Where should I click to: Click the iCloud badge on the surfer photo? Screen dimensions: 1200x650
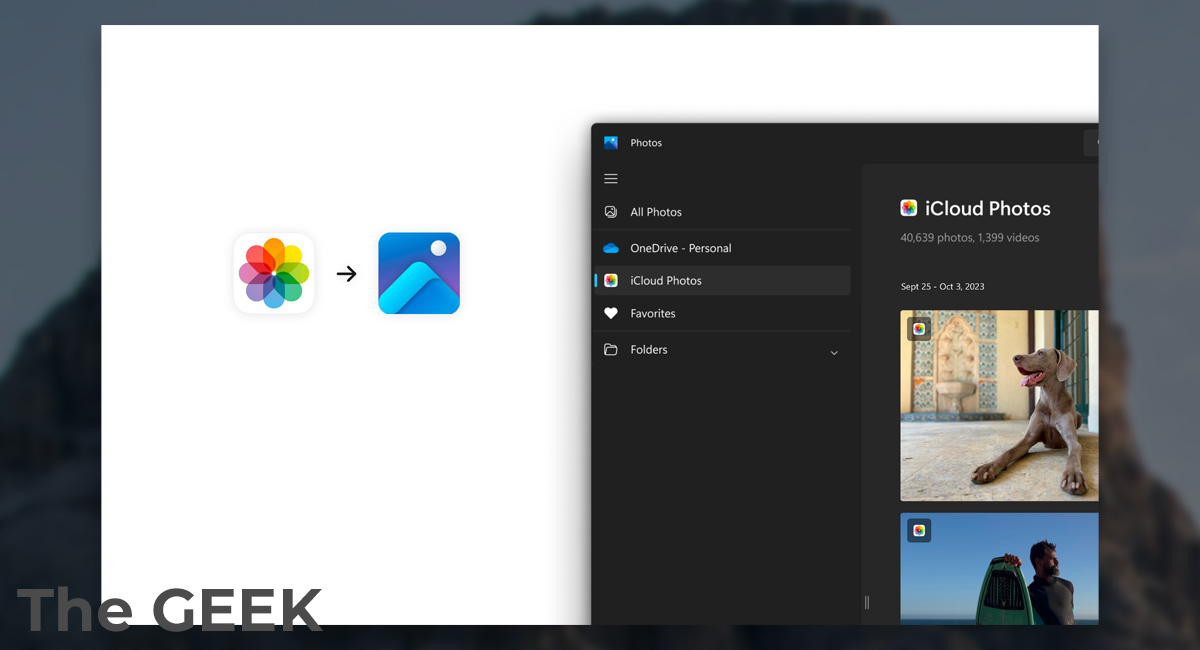pyautogui.click(x=919, y=531)
